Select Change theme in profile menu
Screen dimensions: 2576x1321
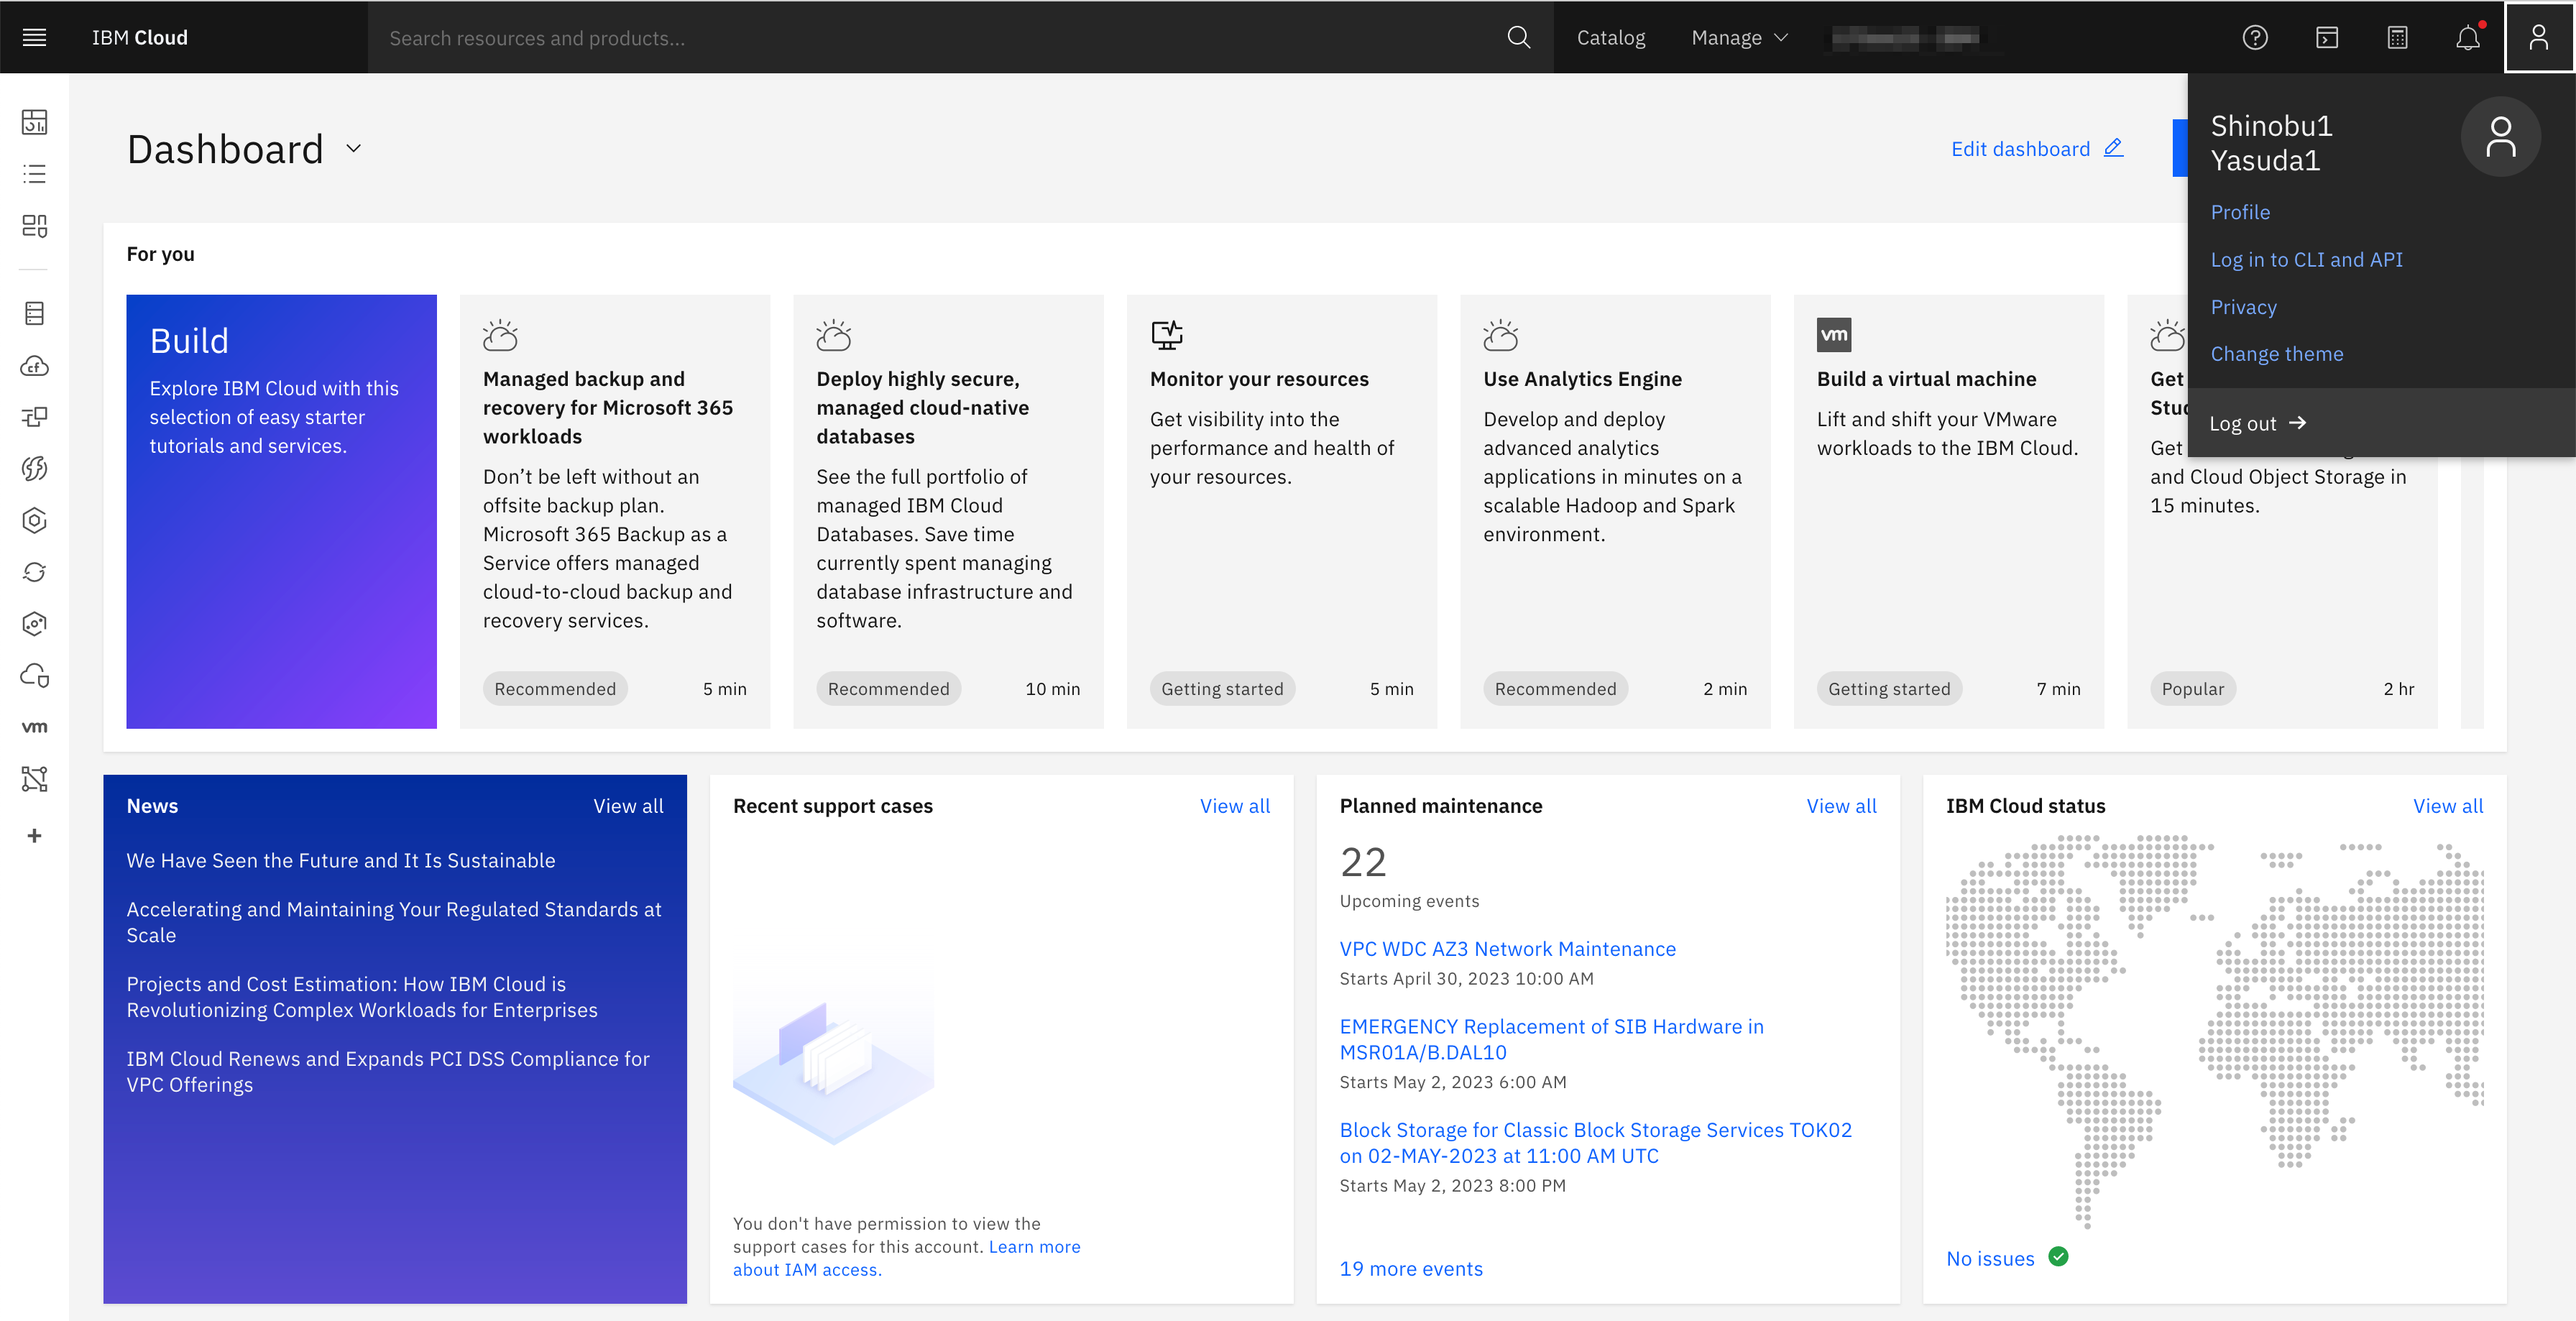(x=2276, y=354)
